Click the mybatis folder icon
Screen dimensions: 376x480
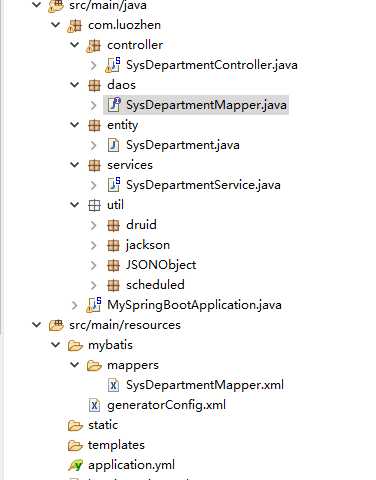pos(75,345)
